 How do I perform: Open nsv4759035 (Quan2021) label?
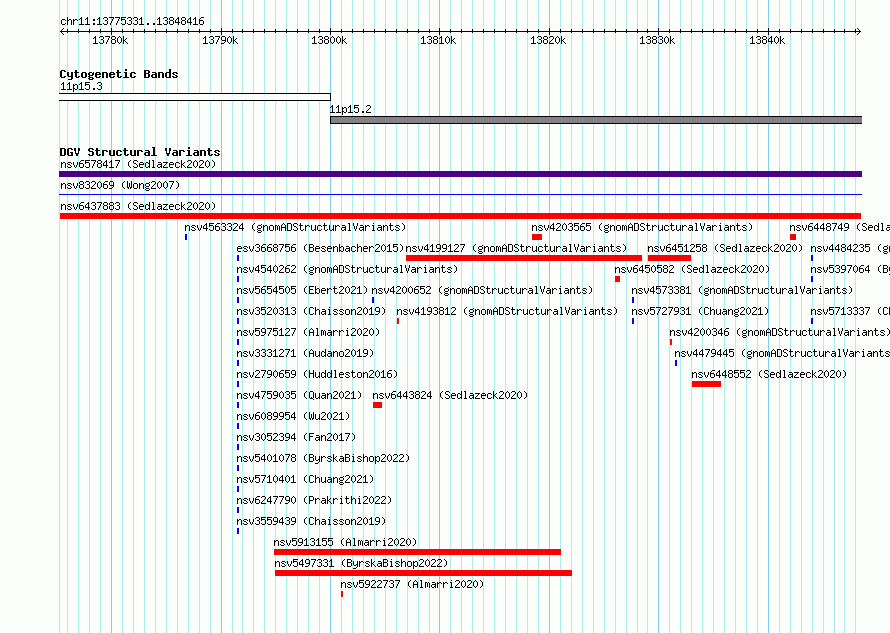click(x=299, y=395)
